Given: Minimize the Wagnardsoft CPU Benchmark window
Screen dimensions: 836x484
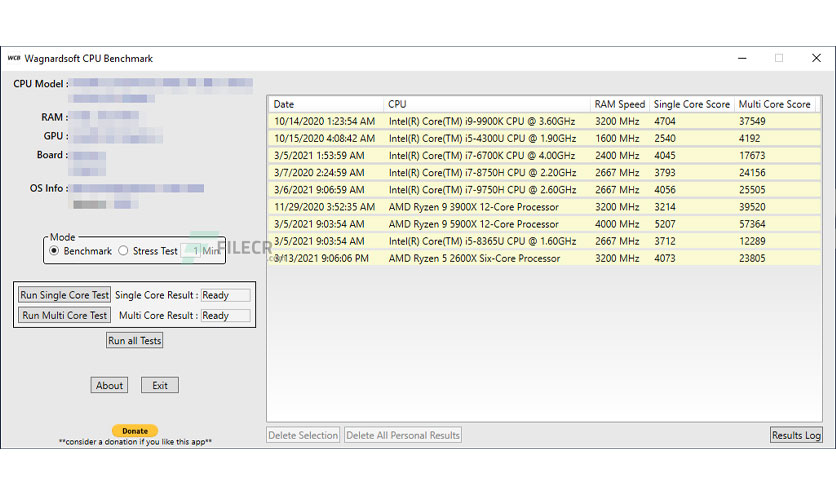Looking at the screenshot, I should click(742, 58).
